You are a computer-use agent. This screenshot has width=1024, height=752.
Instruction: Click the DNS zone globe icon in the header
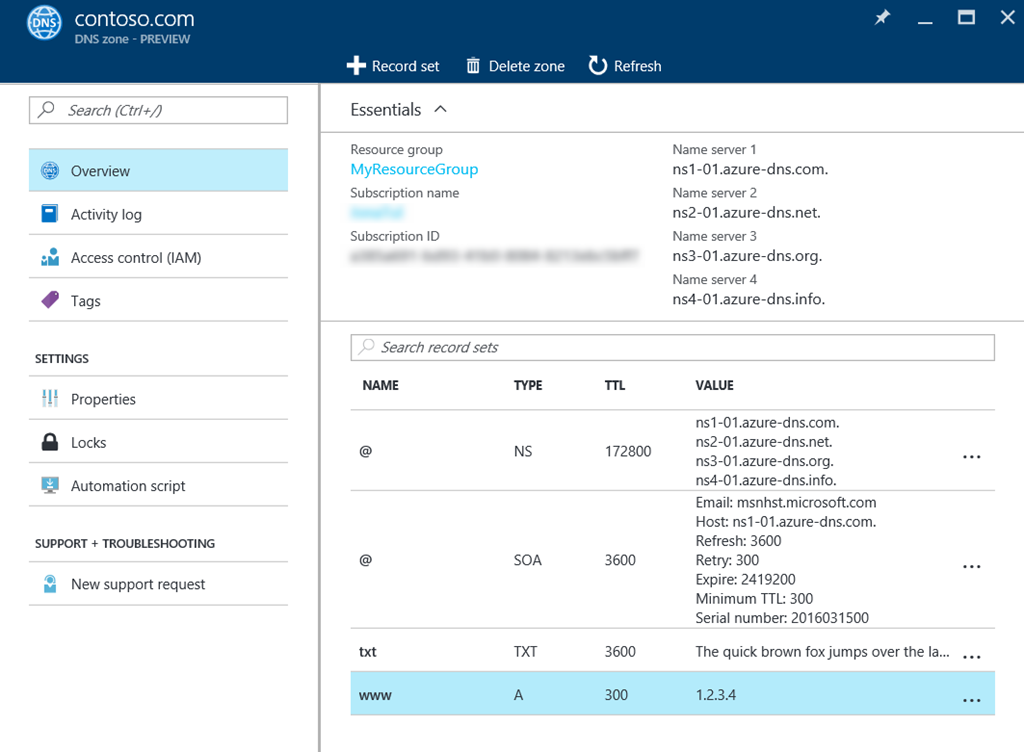(x=42, y=21)
